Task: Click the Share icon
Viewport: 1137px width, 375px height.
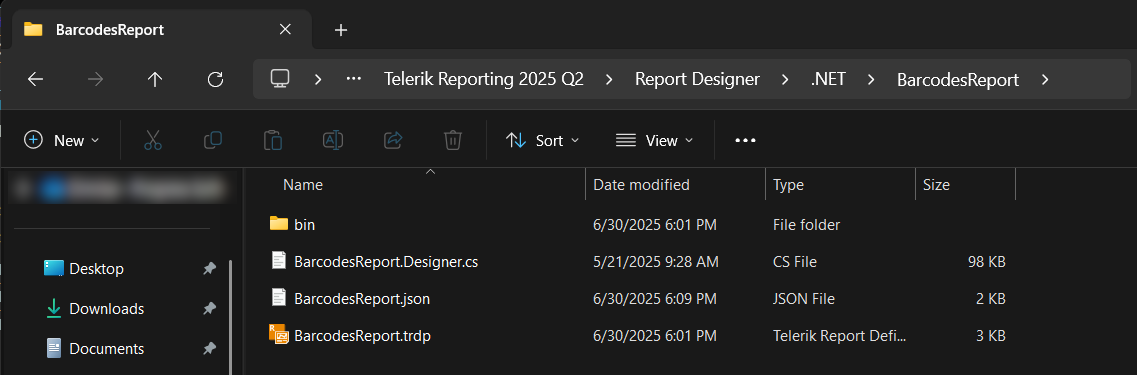Action: [x=393, y=140]
